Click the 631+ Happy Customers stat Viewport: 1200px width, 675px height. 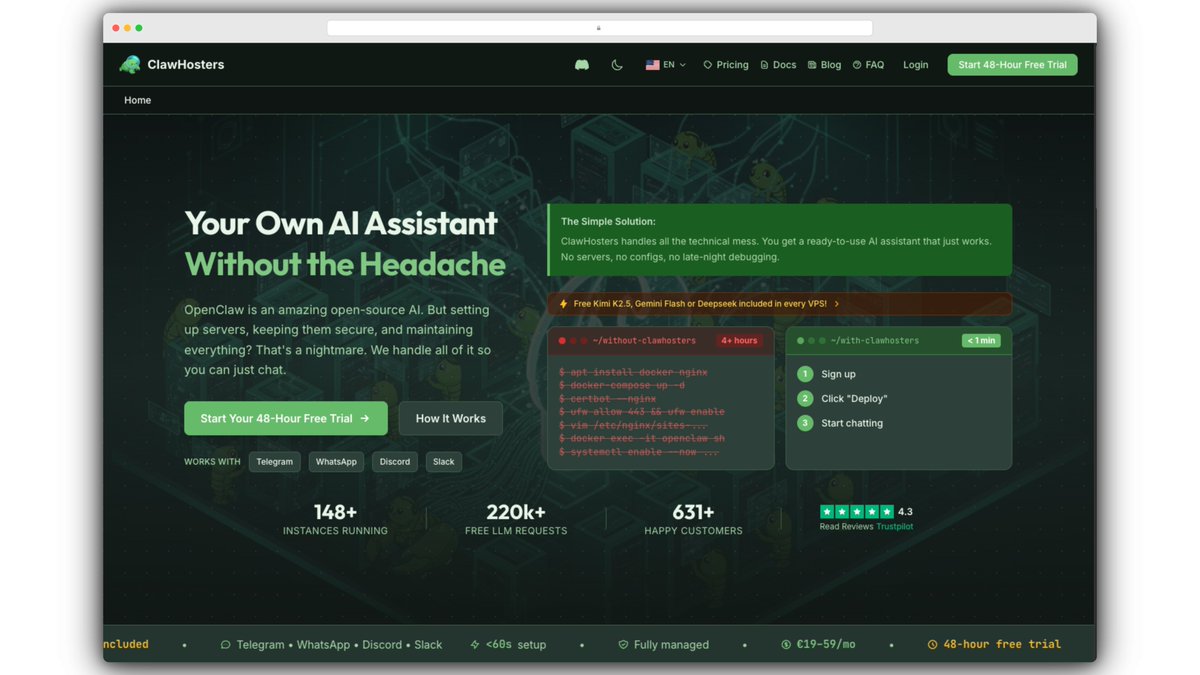pyautogui.click(x=693, y=520)
